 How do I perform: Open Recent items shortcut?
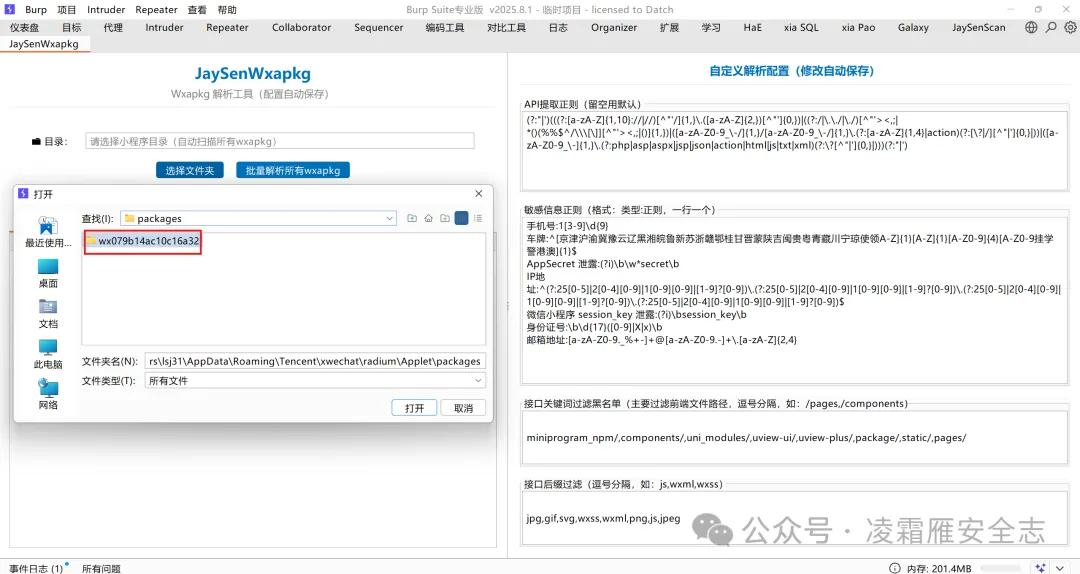click(48, 232)
